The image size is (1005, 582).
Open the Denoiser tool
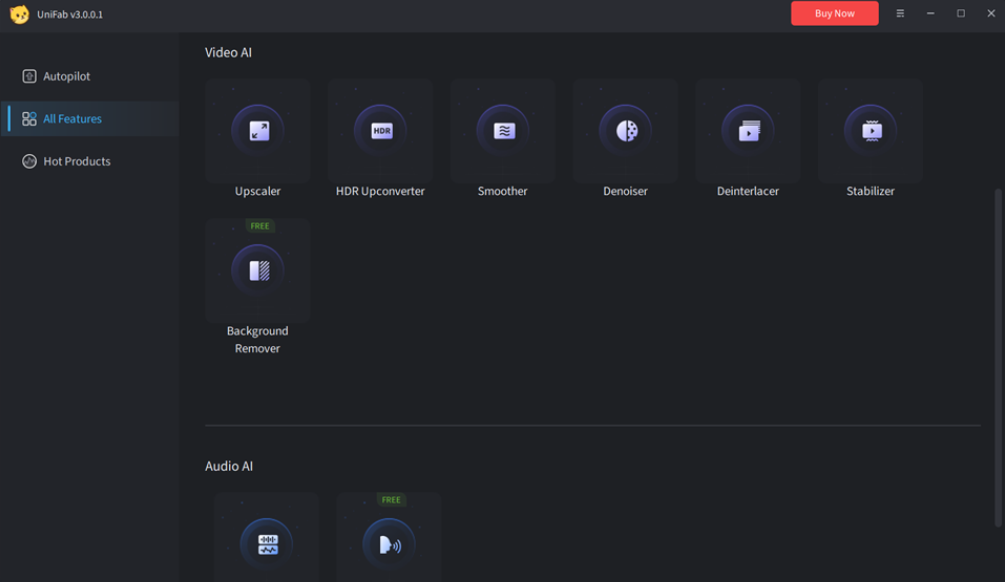tap(625, 130)
